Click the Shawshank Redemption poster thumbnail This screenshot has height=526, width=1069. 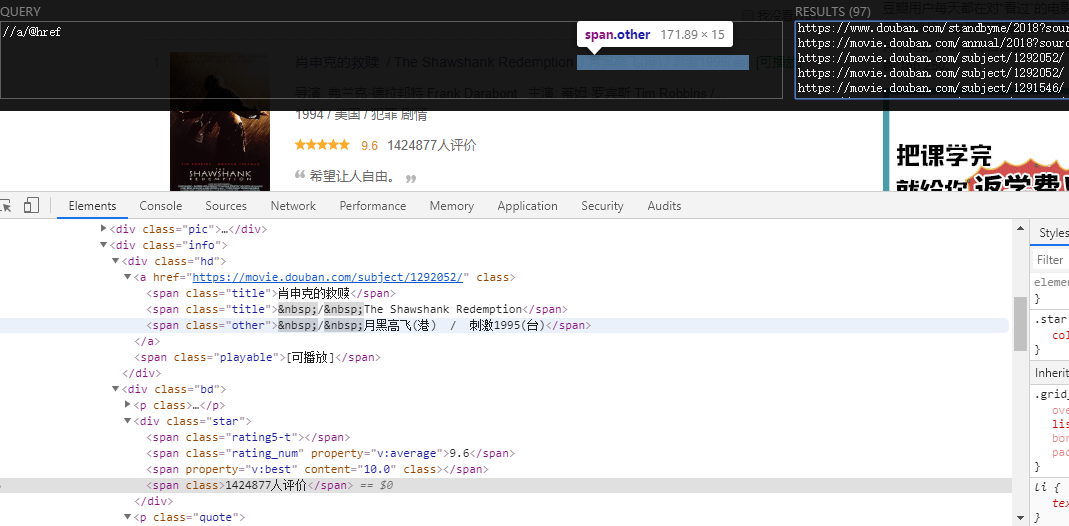tap(220, 121)
